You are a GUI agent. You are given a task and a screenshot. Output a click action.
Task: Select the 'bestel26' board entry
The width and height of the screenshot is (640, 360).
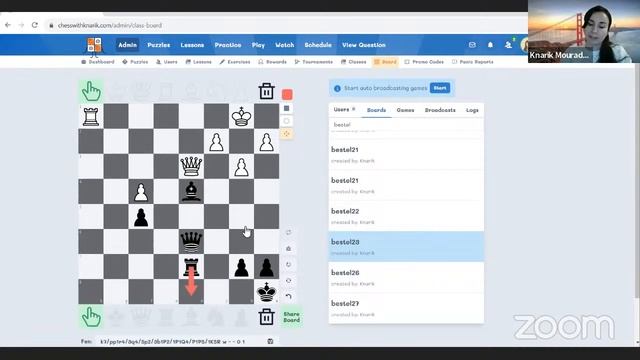[x=406, y=278]
